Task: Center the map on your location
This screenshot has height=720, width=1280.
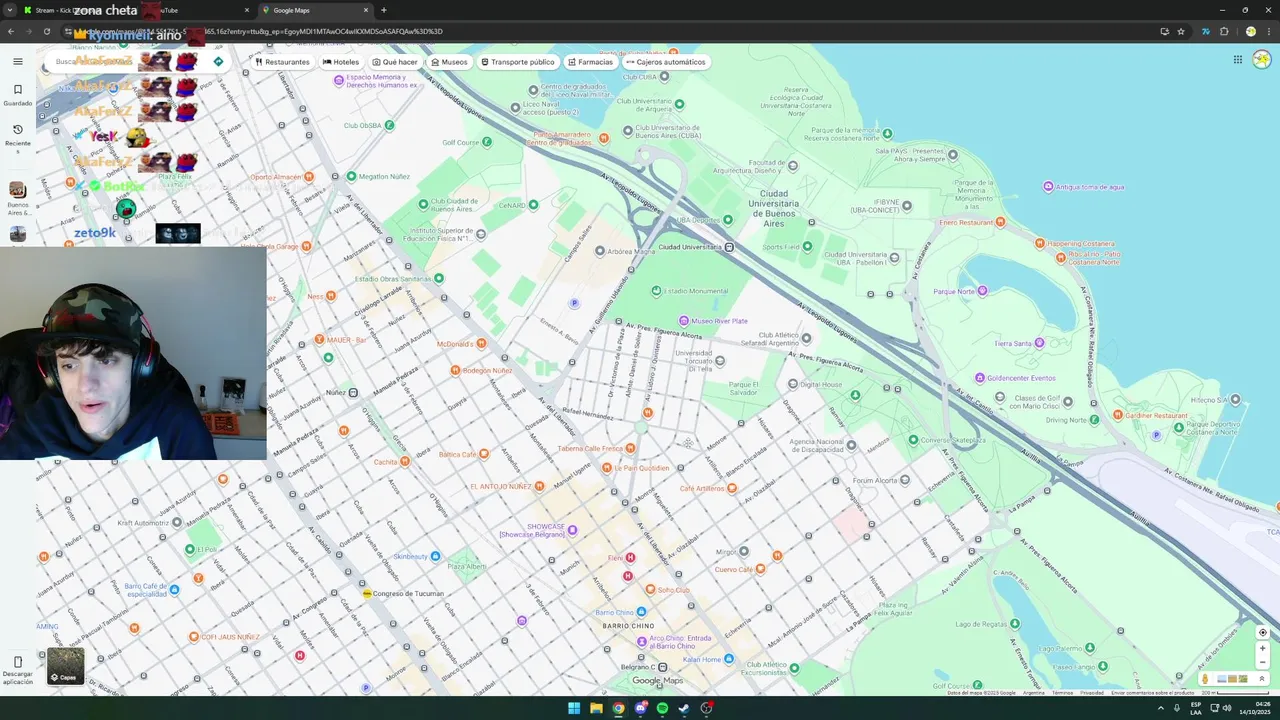Action: click(x=1262, y=632)
